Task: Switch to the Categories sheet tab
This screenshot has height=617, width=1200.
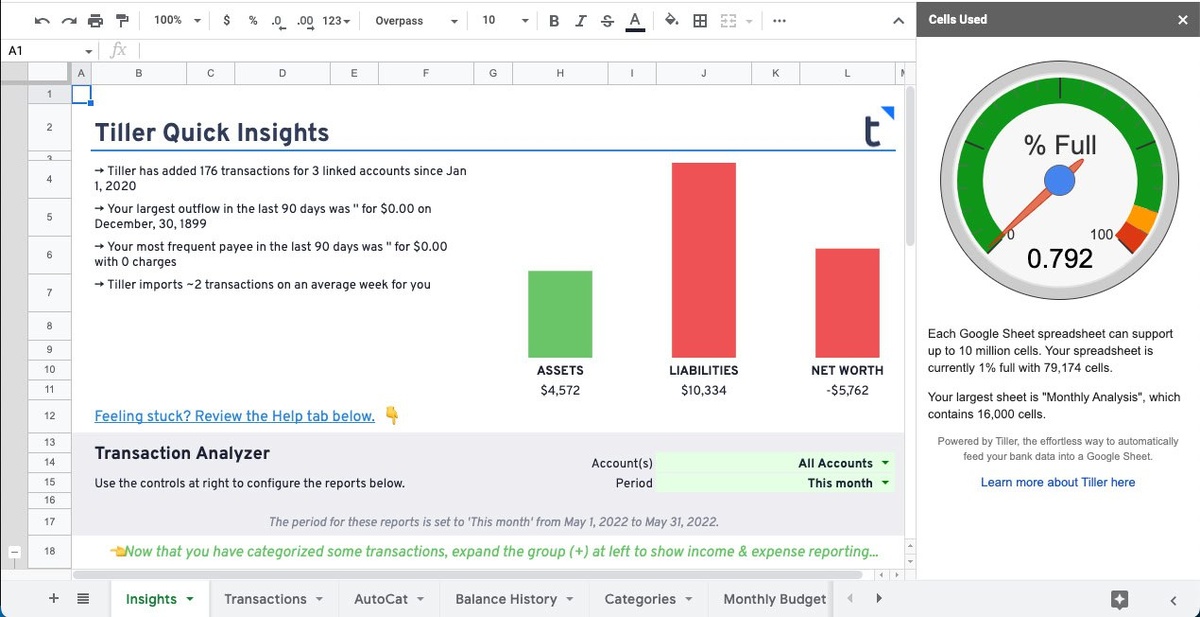Action: 640,599
